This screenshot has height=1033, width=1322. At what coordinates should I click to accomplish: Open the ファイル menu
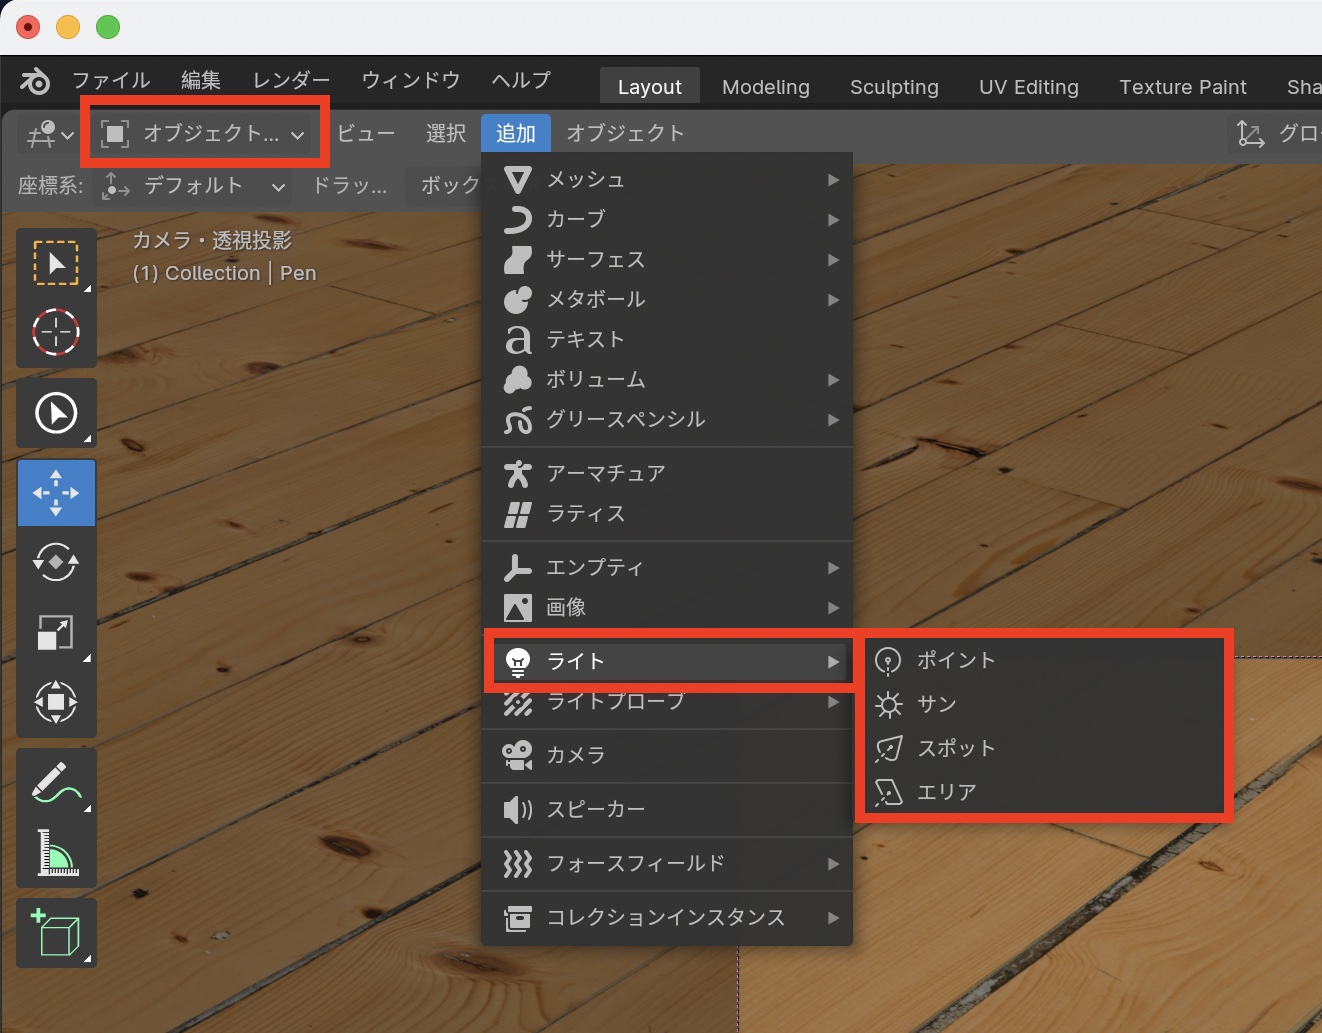point(110,80)
